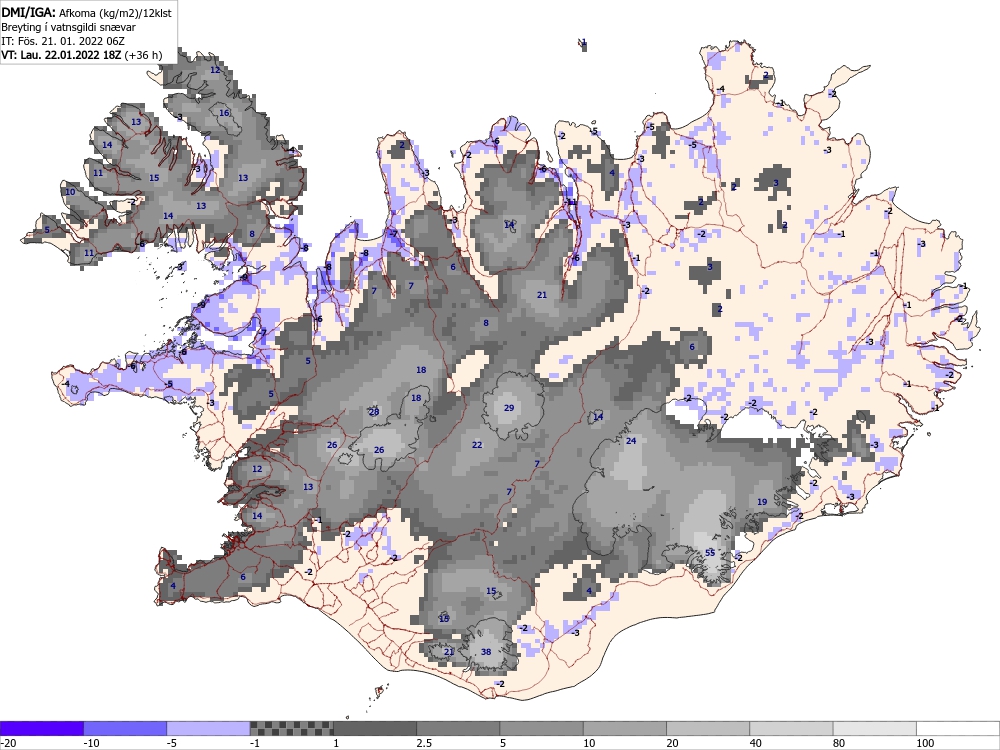
Task: Click the "IT: Fös. 21. 01. 2022 06Z" line
Action: tap(62, 41)
